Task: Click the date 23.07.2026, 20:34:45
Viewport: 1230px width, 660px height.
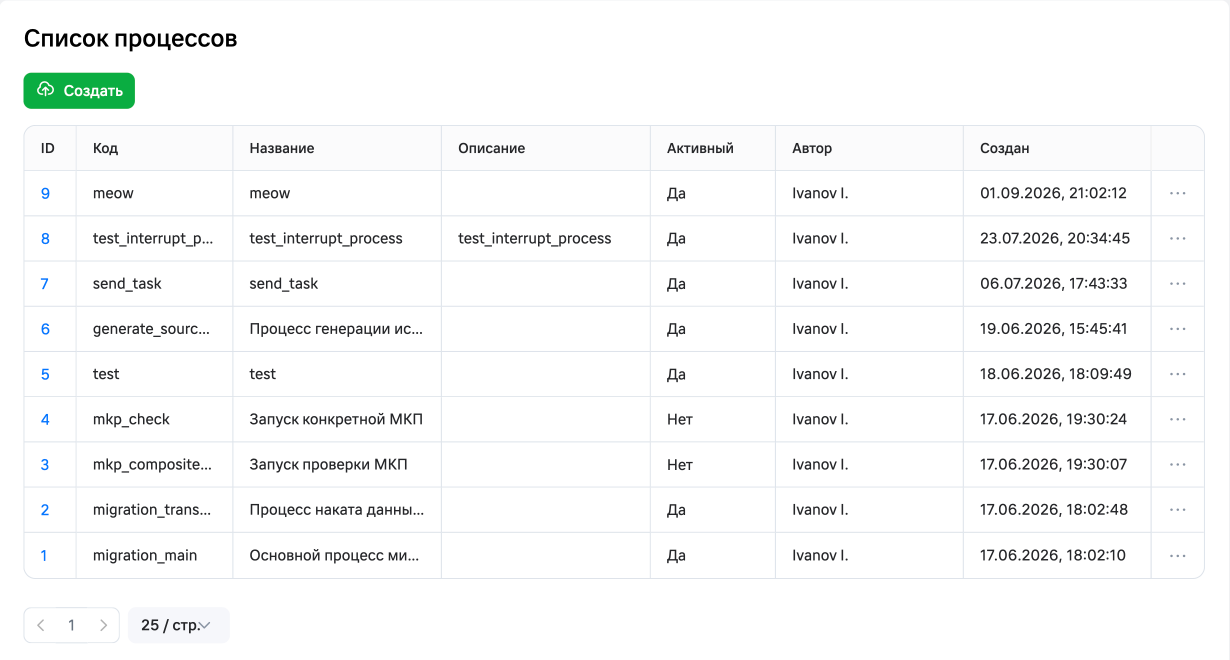Action: (1055, 238)
